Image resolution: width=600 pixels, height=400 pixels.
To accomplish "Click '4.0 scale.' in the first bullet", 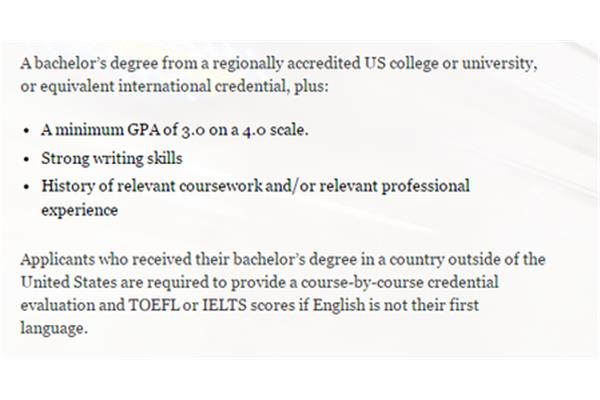I will pyautogui.click(x=275, y=131).
